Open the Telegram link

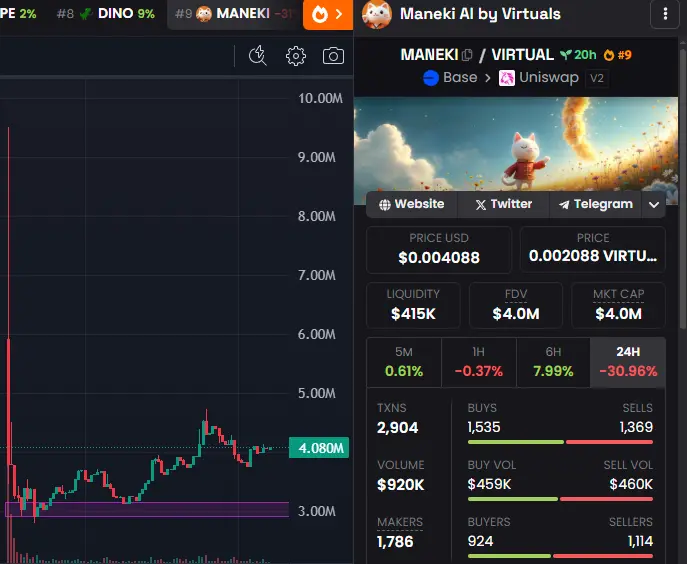[596, 204]
